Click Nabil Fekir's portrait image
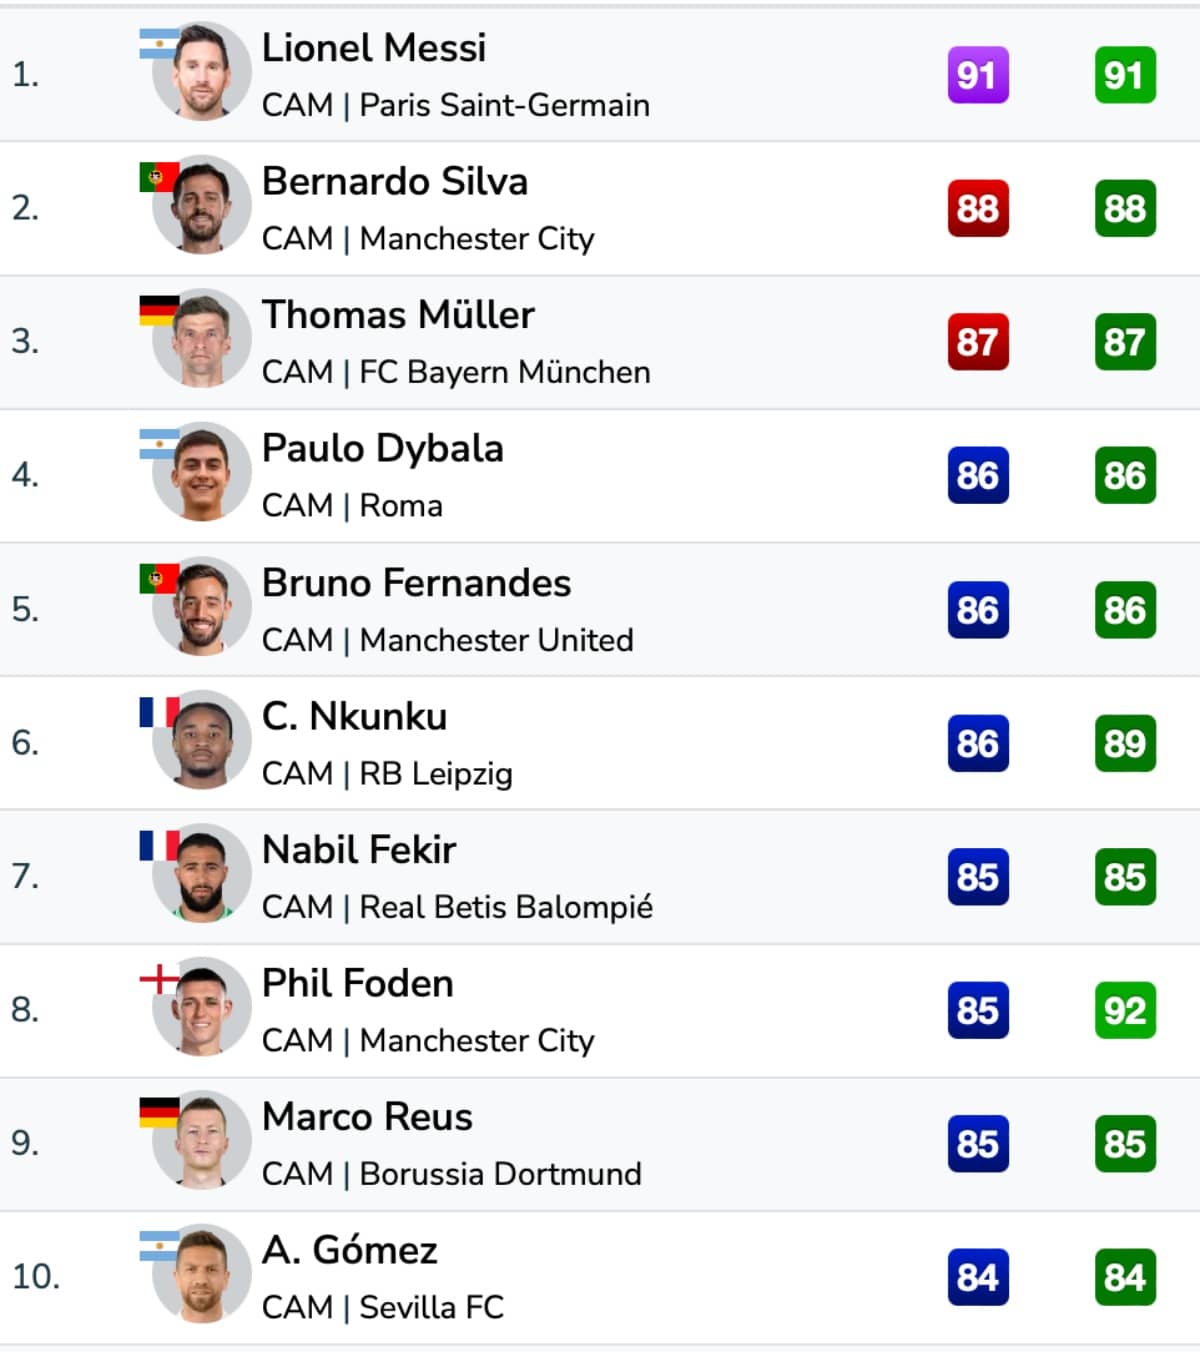1200x1352 pixels. [x=201, y=872]
